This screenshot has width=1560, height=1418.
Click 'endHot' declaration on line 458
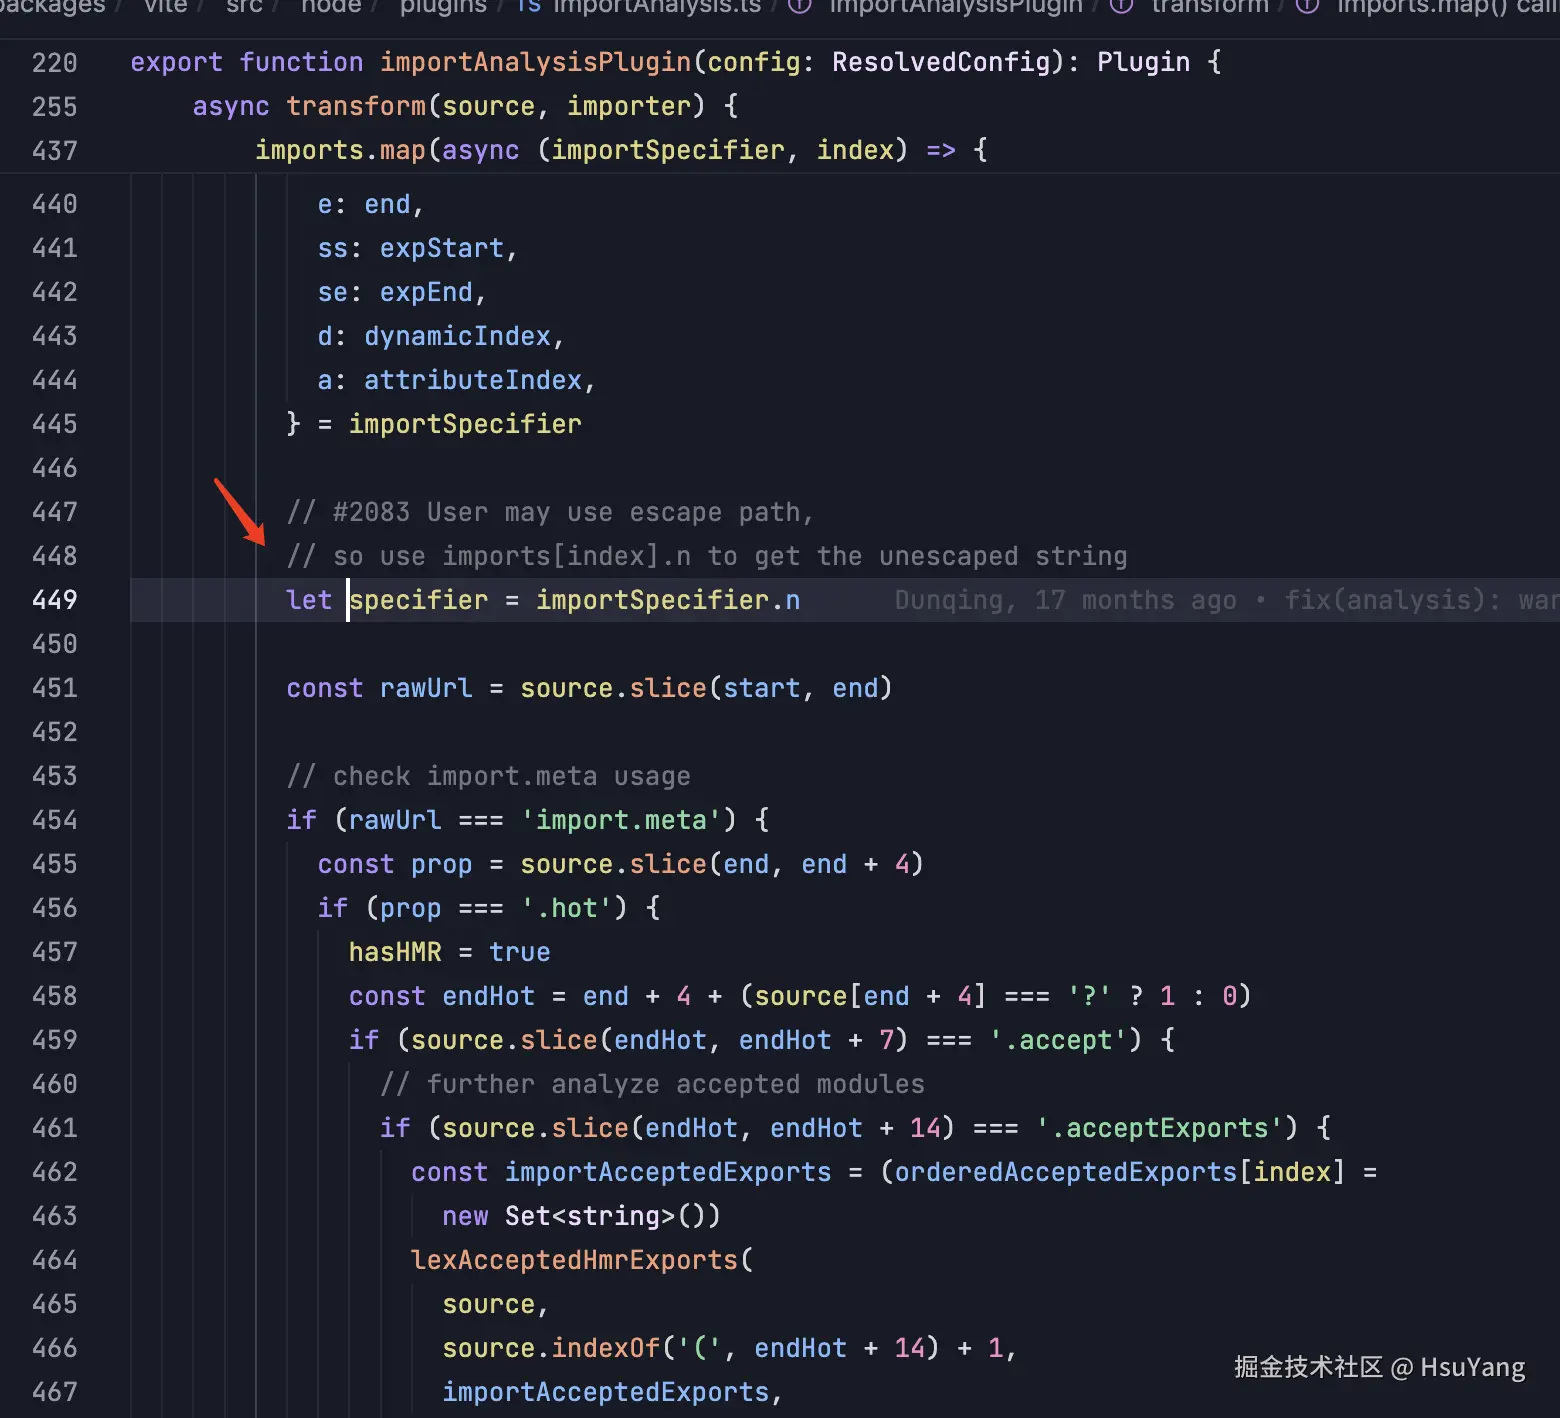click(488, 996)
